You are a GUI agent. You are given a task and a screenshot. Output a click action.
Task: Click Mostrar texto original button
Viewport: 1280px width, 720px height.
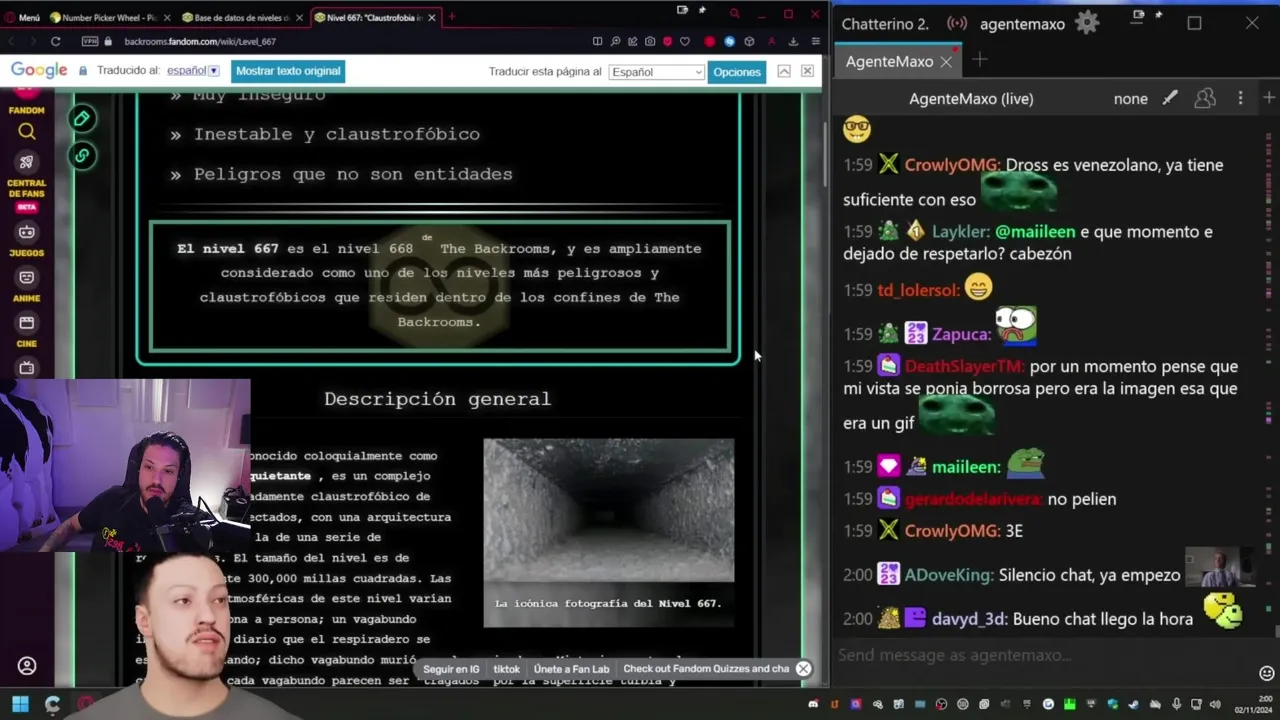point(288,71)
